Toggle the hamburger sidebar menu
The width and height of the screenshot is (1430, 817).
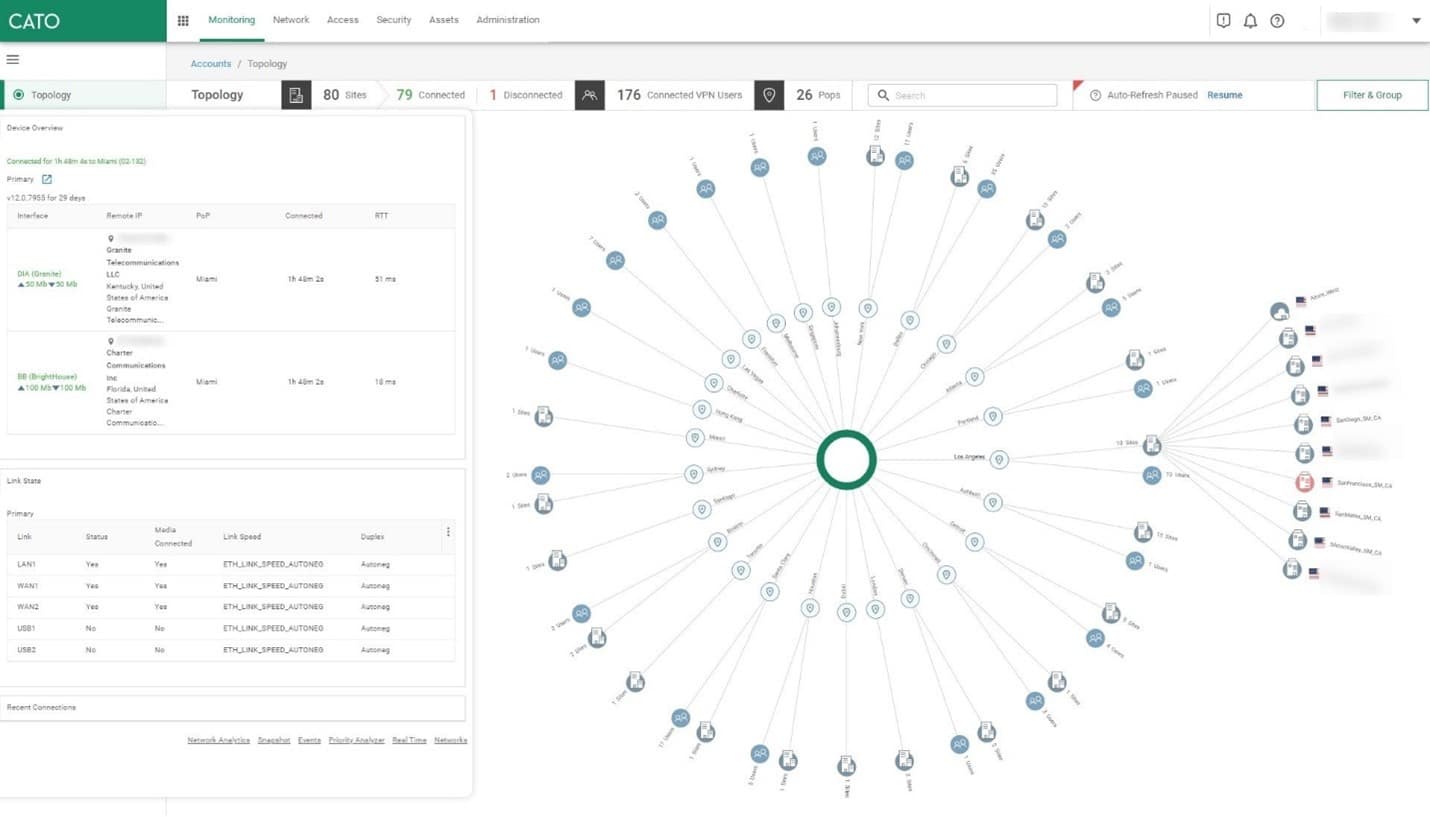pos(13,60)
